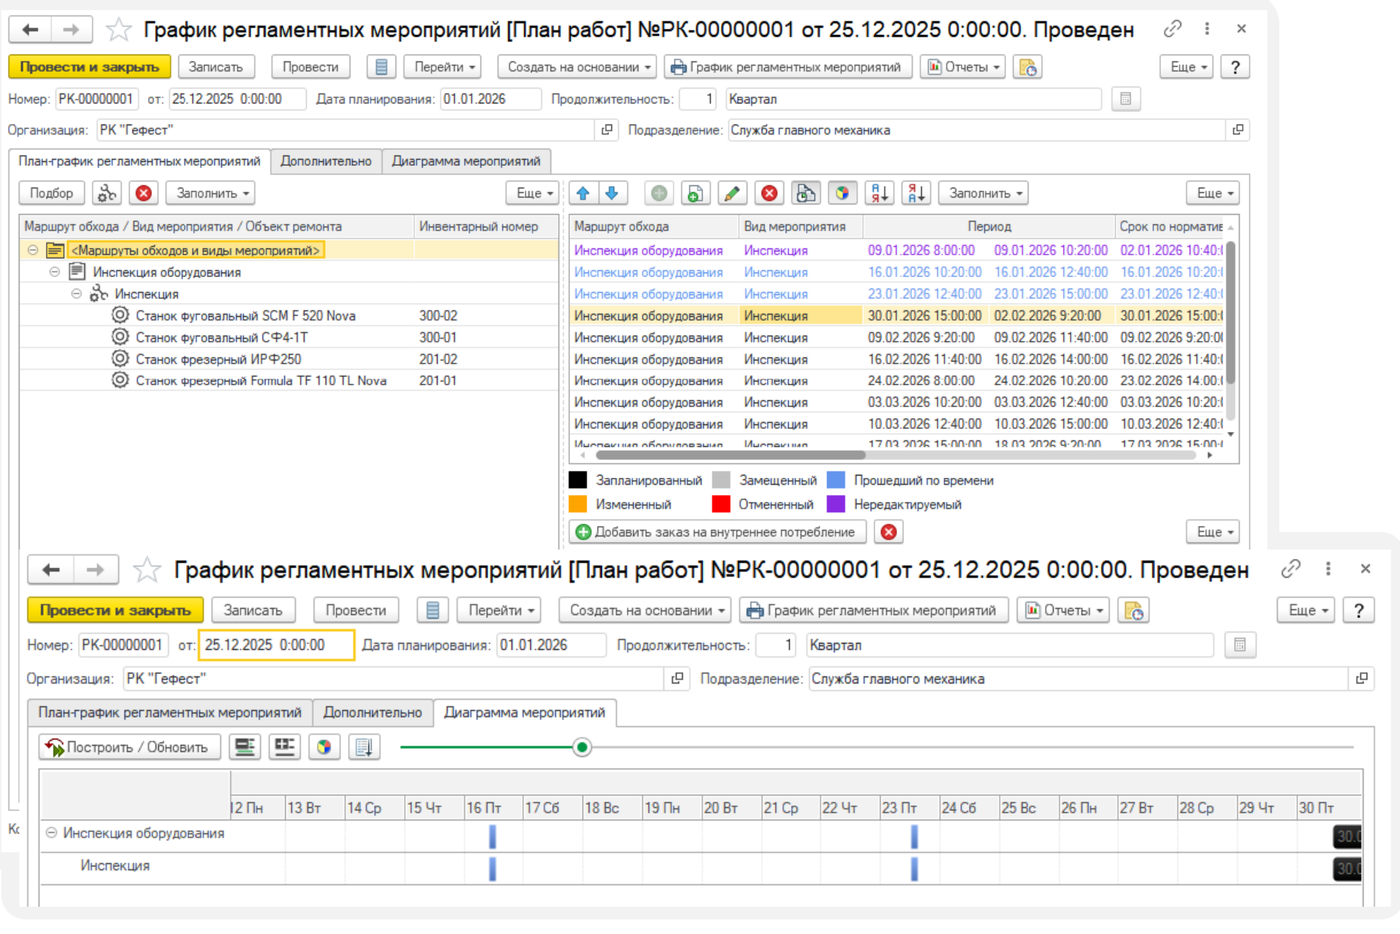This screenshot has height=934, width=1400.
Task: Open Отчеты dropdown in lower window
Action: pyautogui.click(x=1063, y=610)
